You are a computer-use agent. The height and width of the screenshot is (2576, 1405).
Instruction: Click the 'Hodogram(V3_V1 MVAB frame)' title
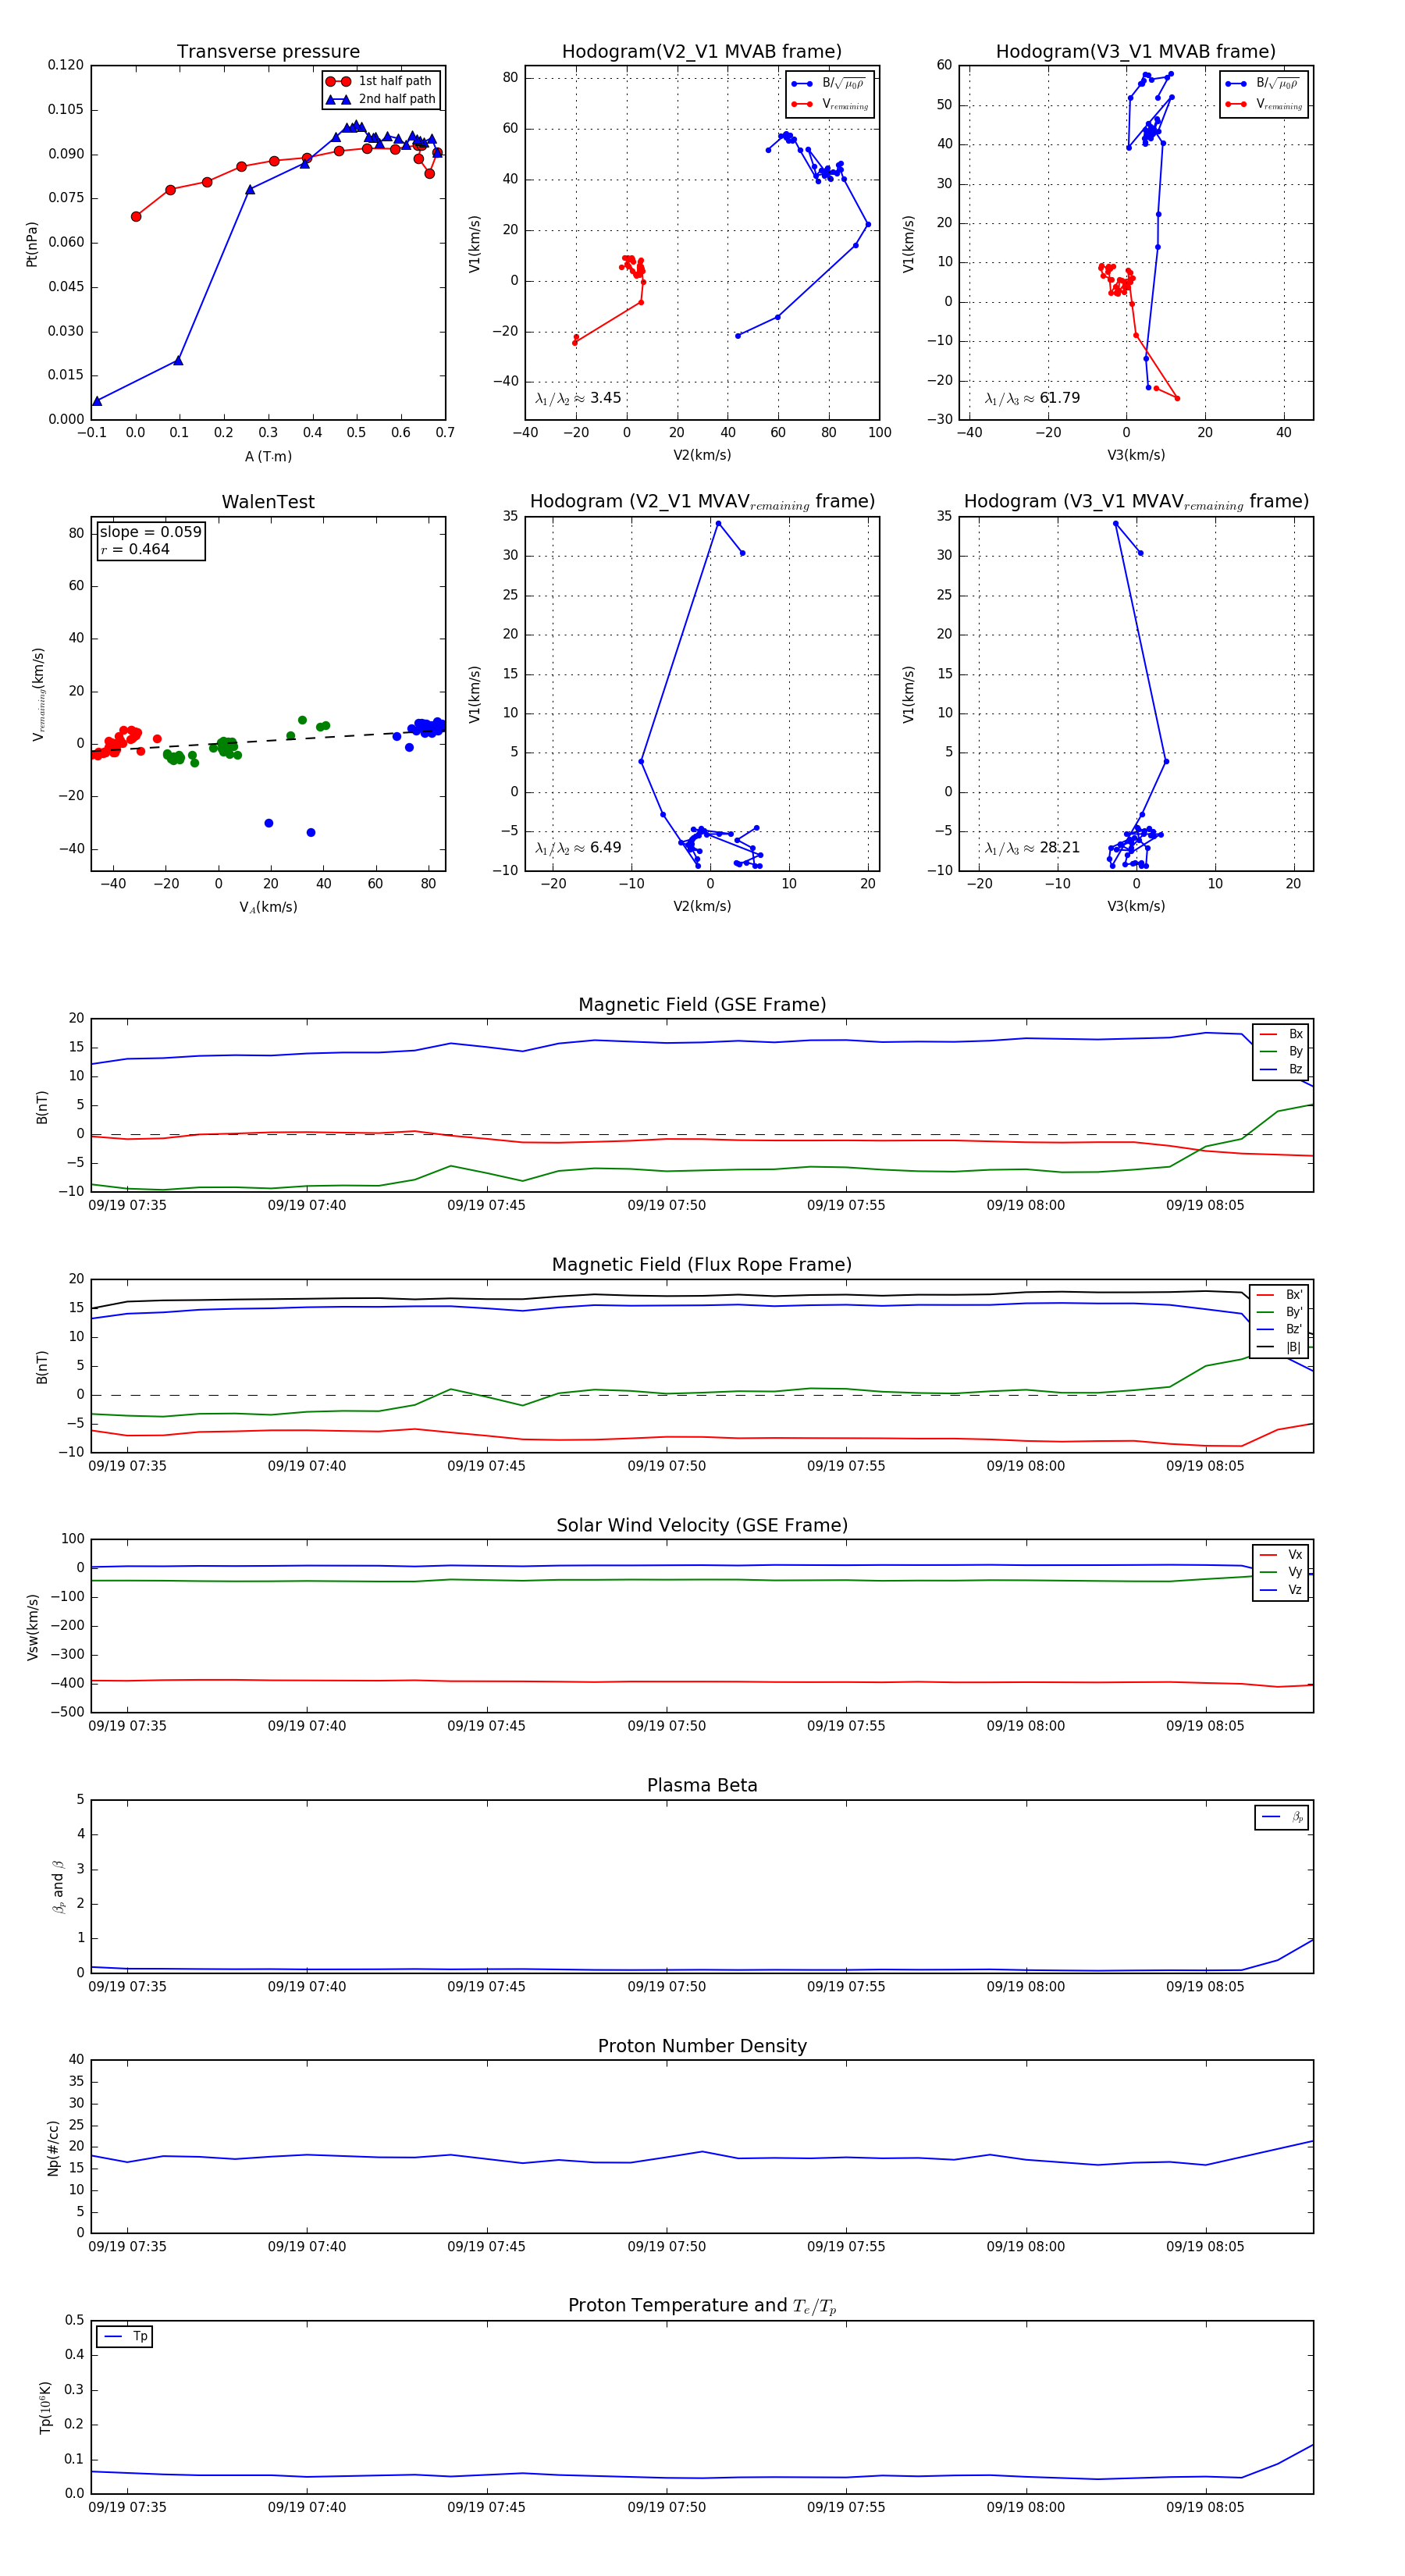click(x=1136, y=52)
